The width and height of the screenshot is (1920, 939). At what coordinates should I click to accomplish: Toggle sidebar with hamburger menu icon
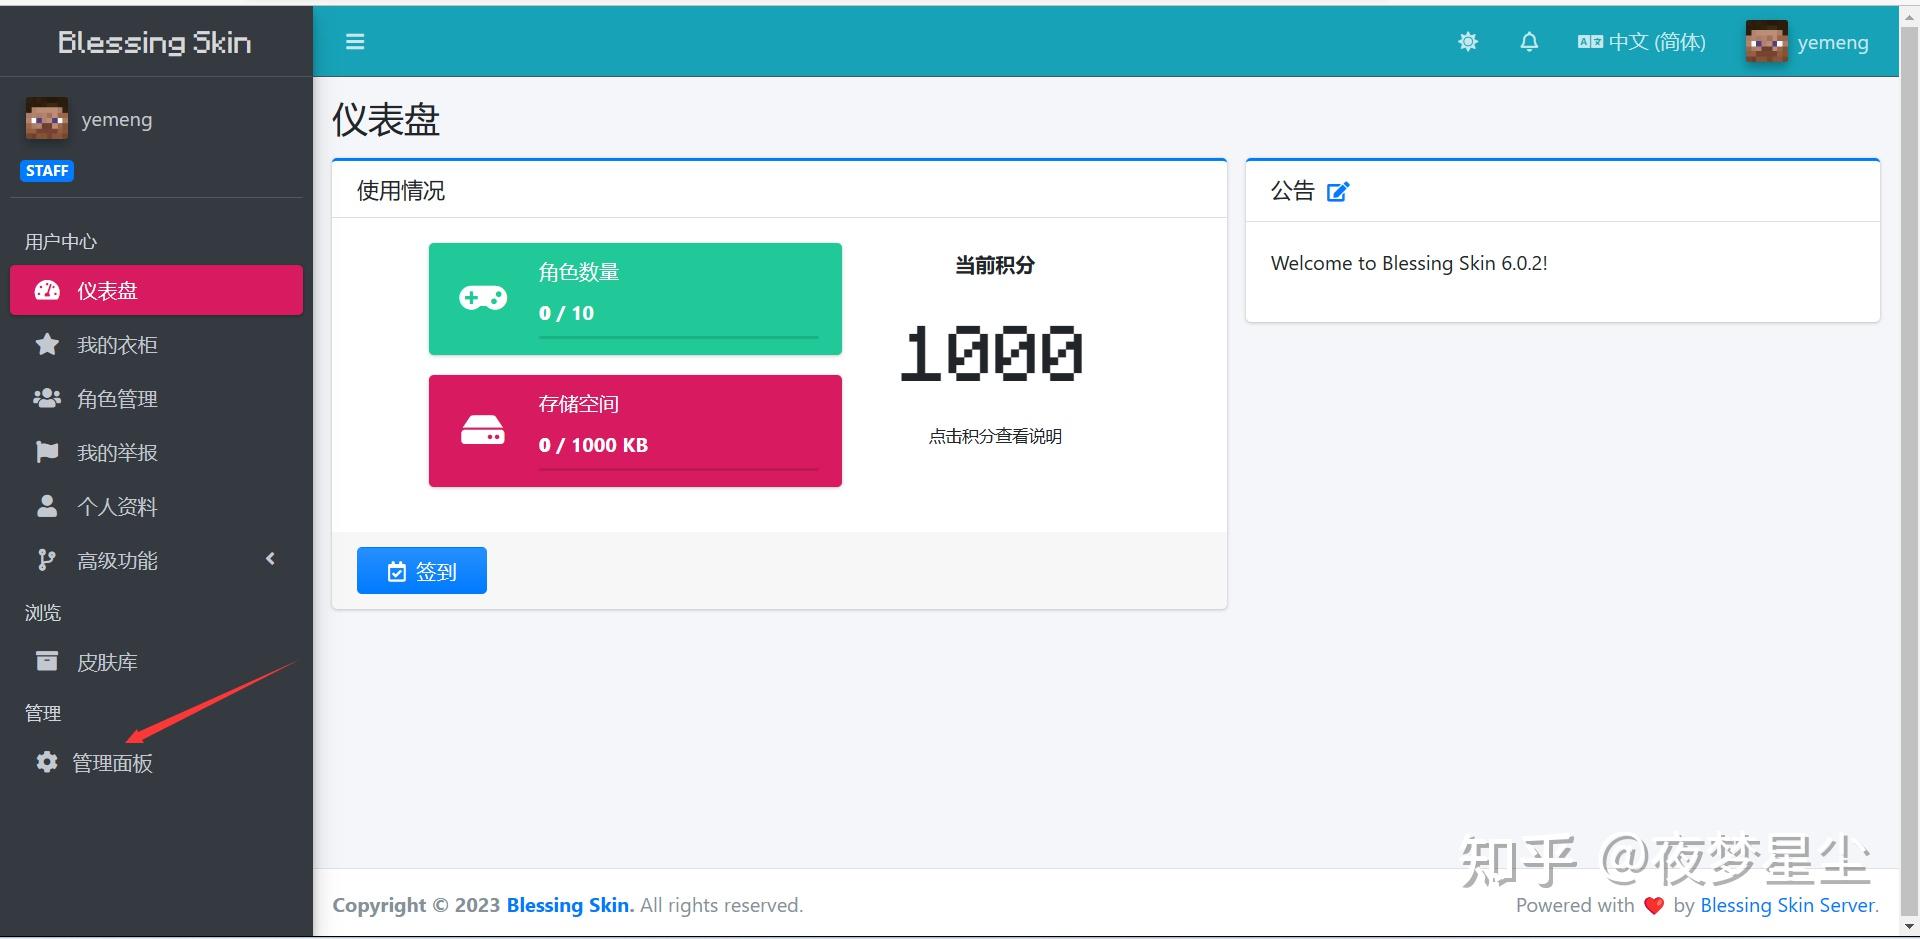(355, 42)
